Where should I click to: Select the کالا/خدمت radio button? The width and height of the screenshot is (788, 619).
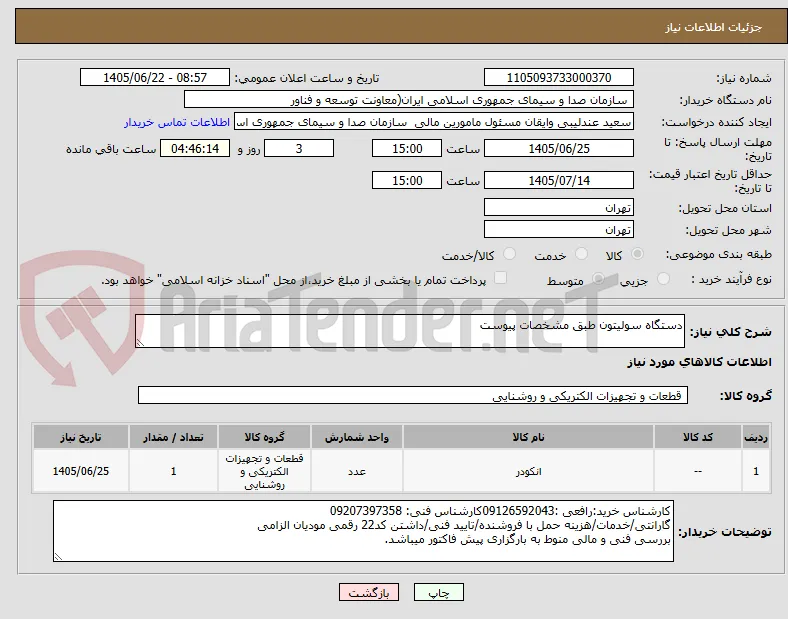(510, 254)
